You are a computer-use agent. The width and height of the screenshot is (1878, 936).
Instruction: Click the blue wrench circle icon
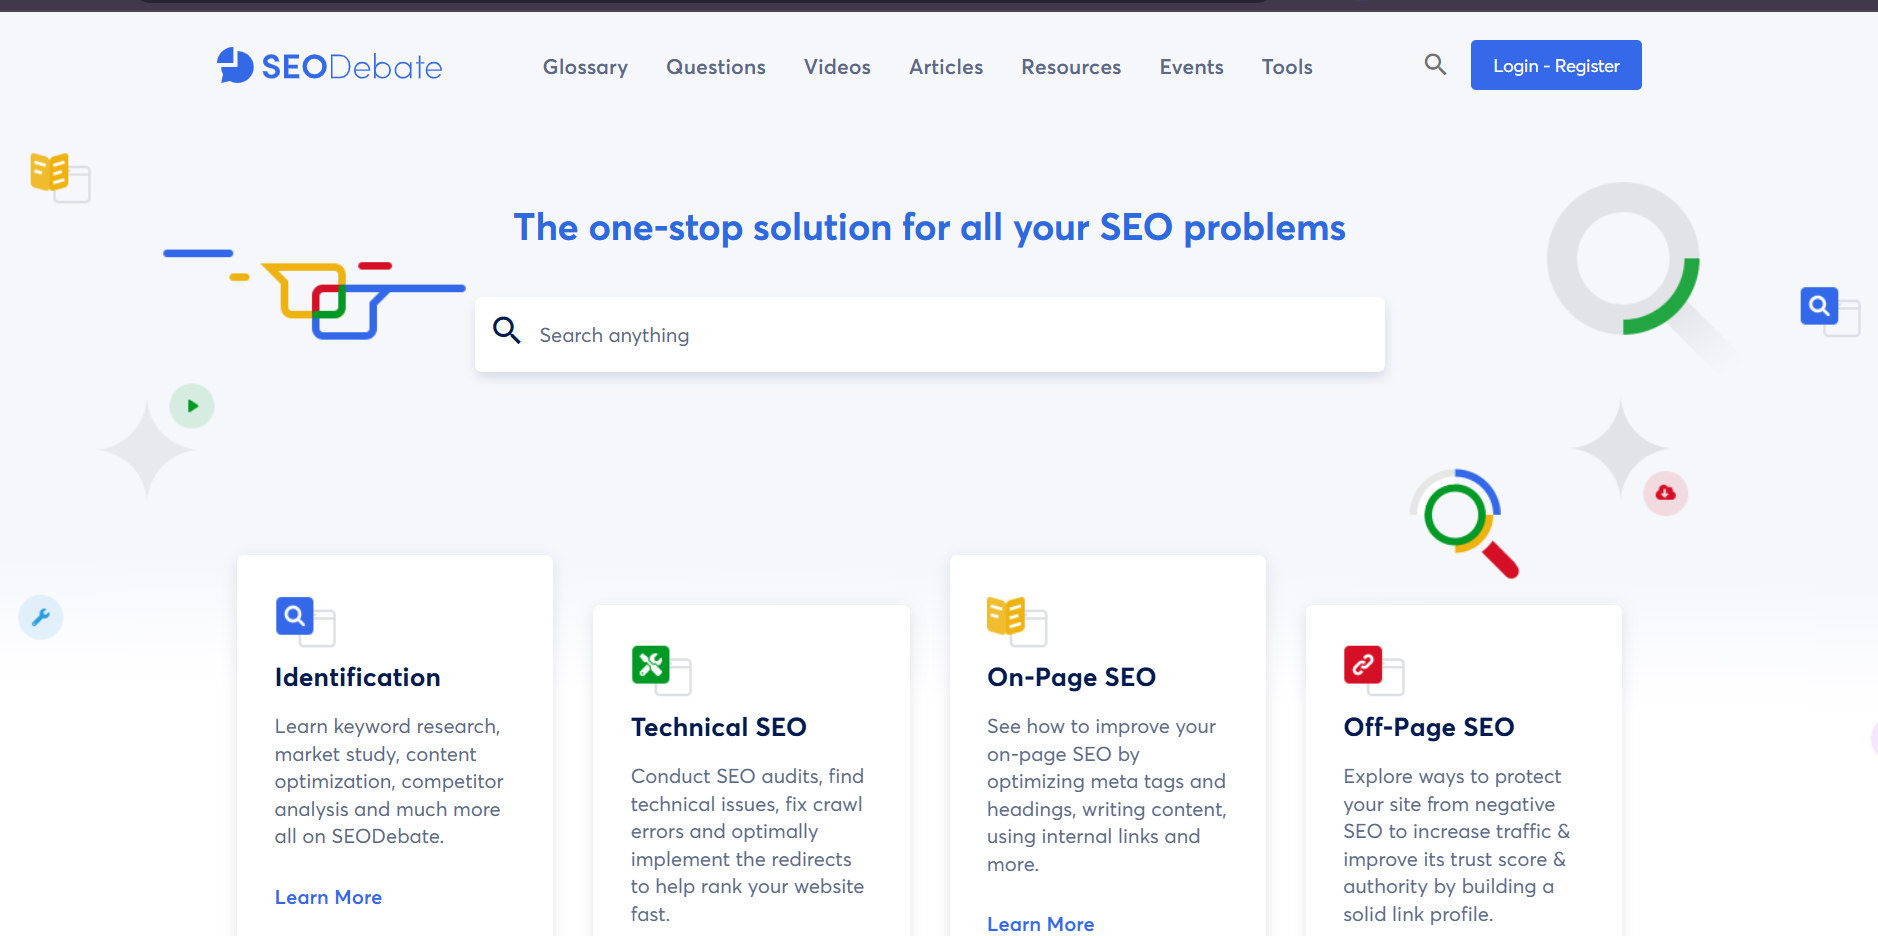41,618
